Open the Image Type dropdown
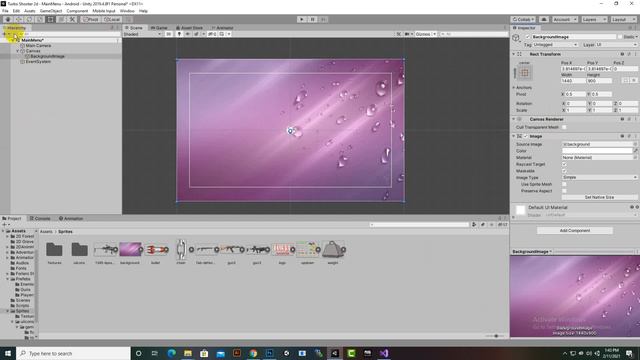 (x=600, y=177)
